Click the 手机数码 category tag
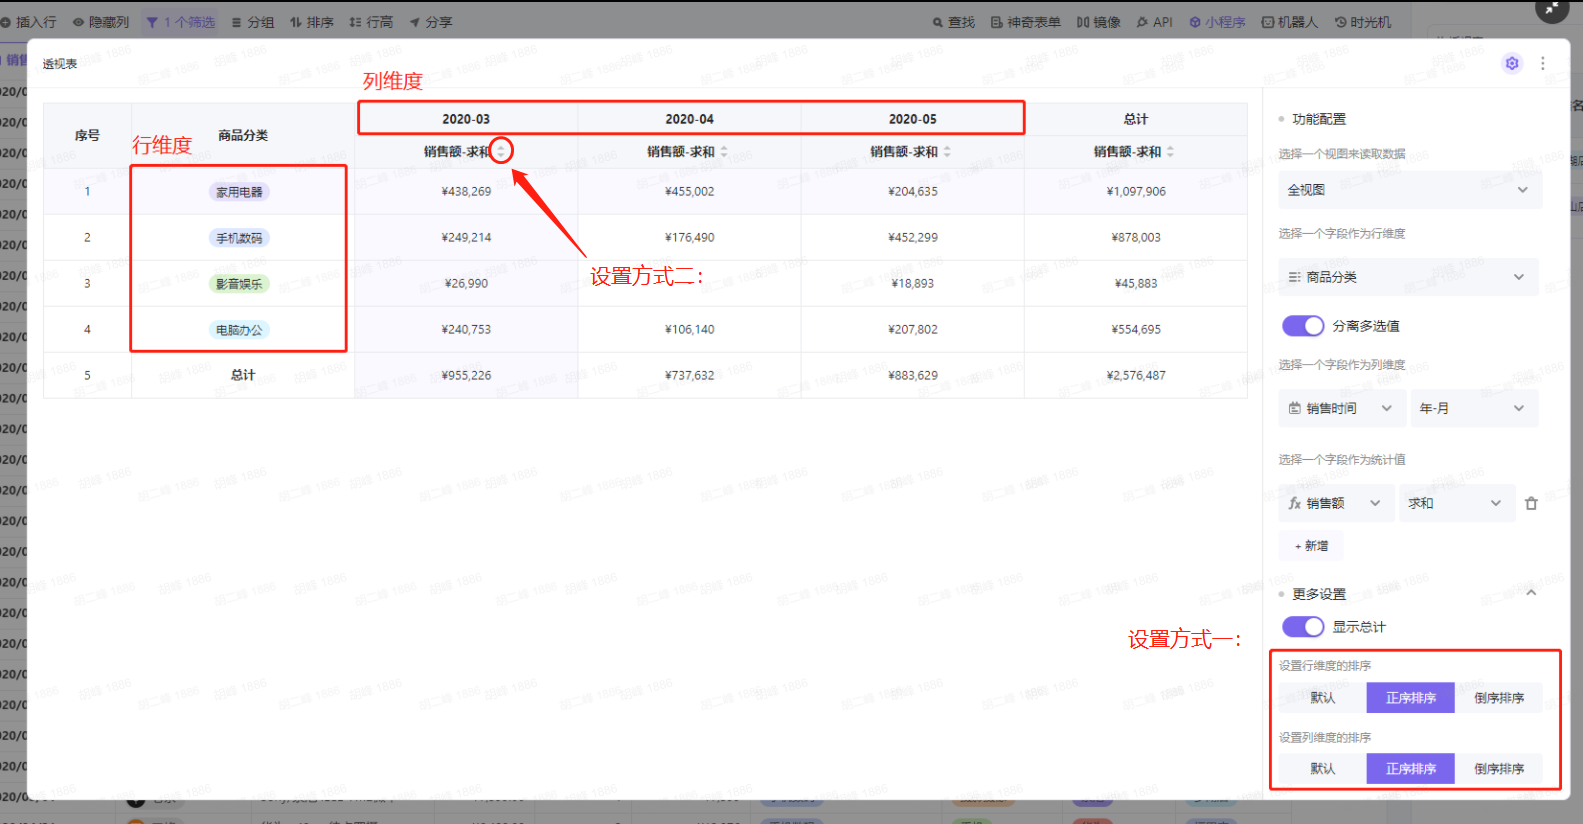This screenshot has height=824, width=1583. coord(240,238)
